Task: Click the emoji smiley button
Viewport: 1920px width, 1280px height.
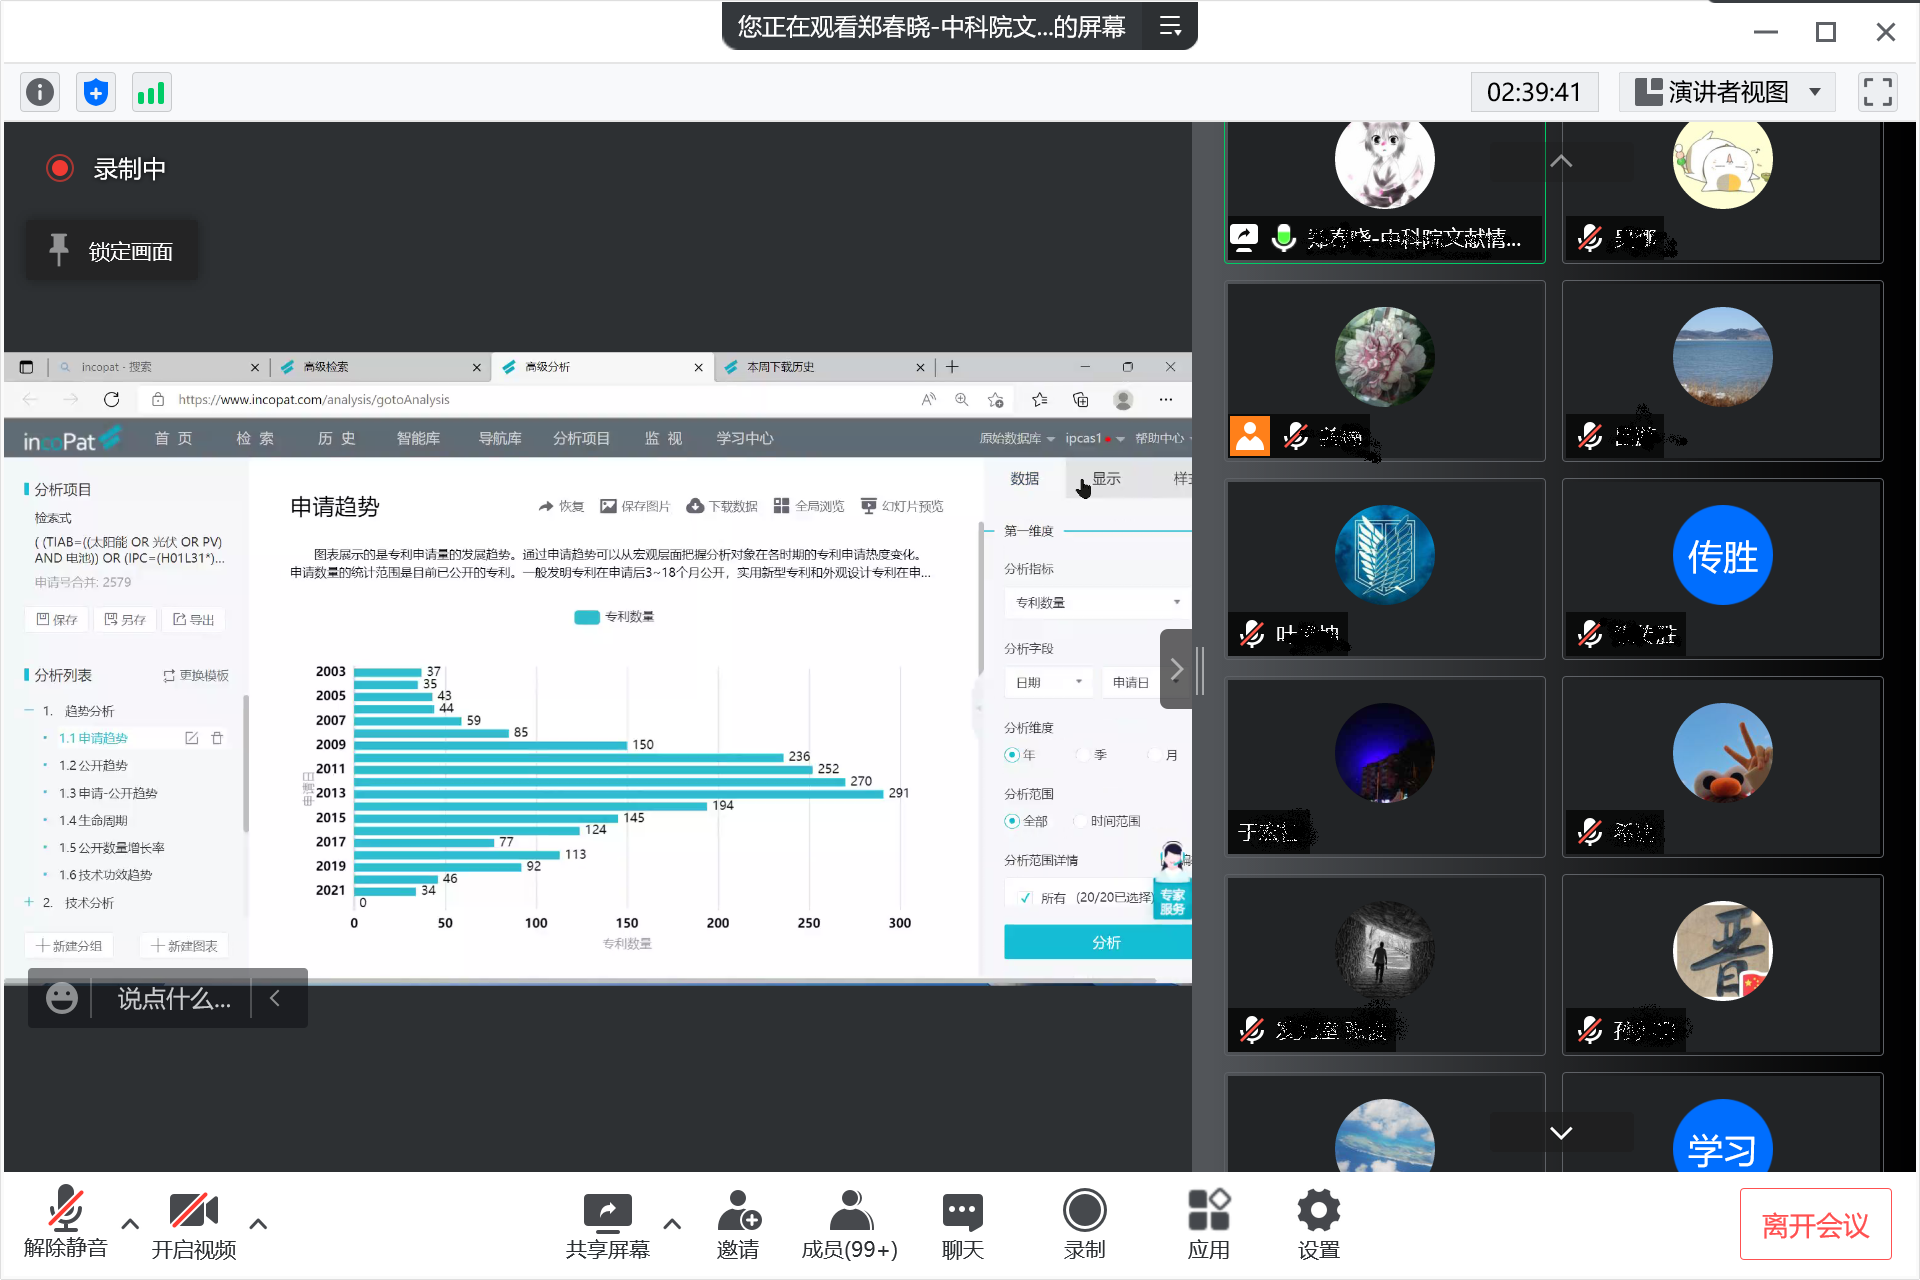Action: pos(62,998)
